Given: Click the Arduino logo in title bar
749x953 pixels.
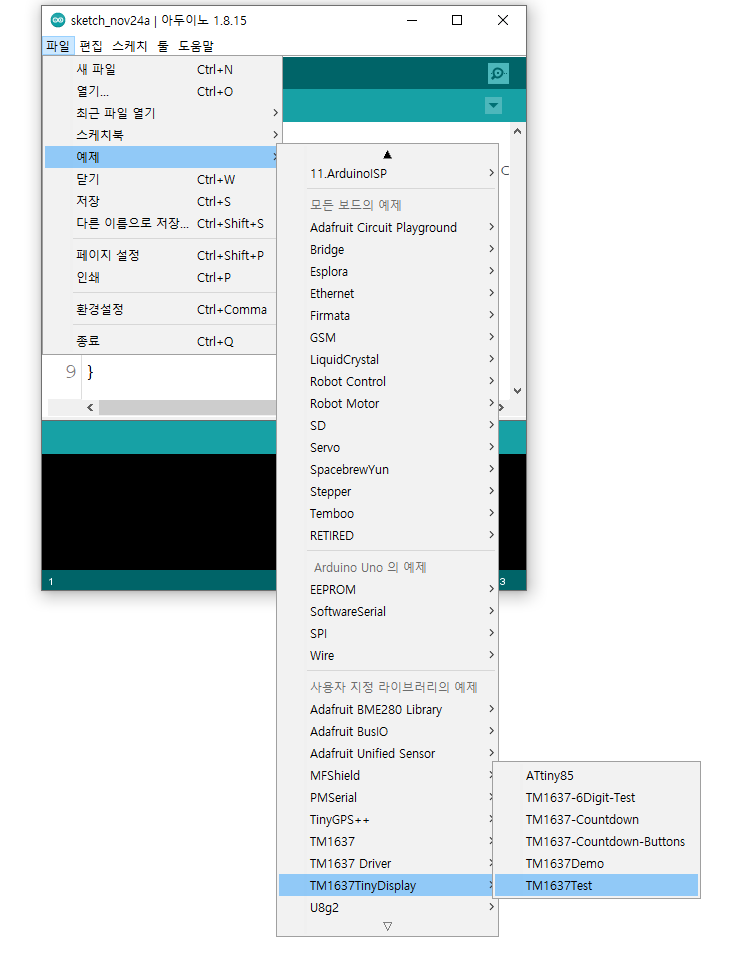Looking at the screenshot, I should [58, 20].
